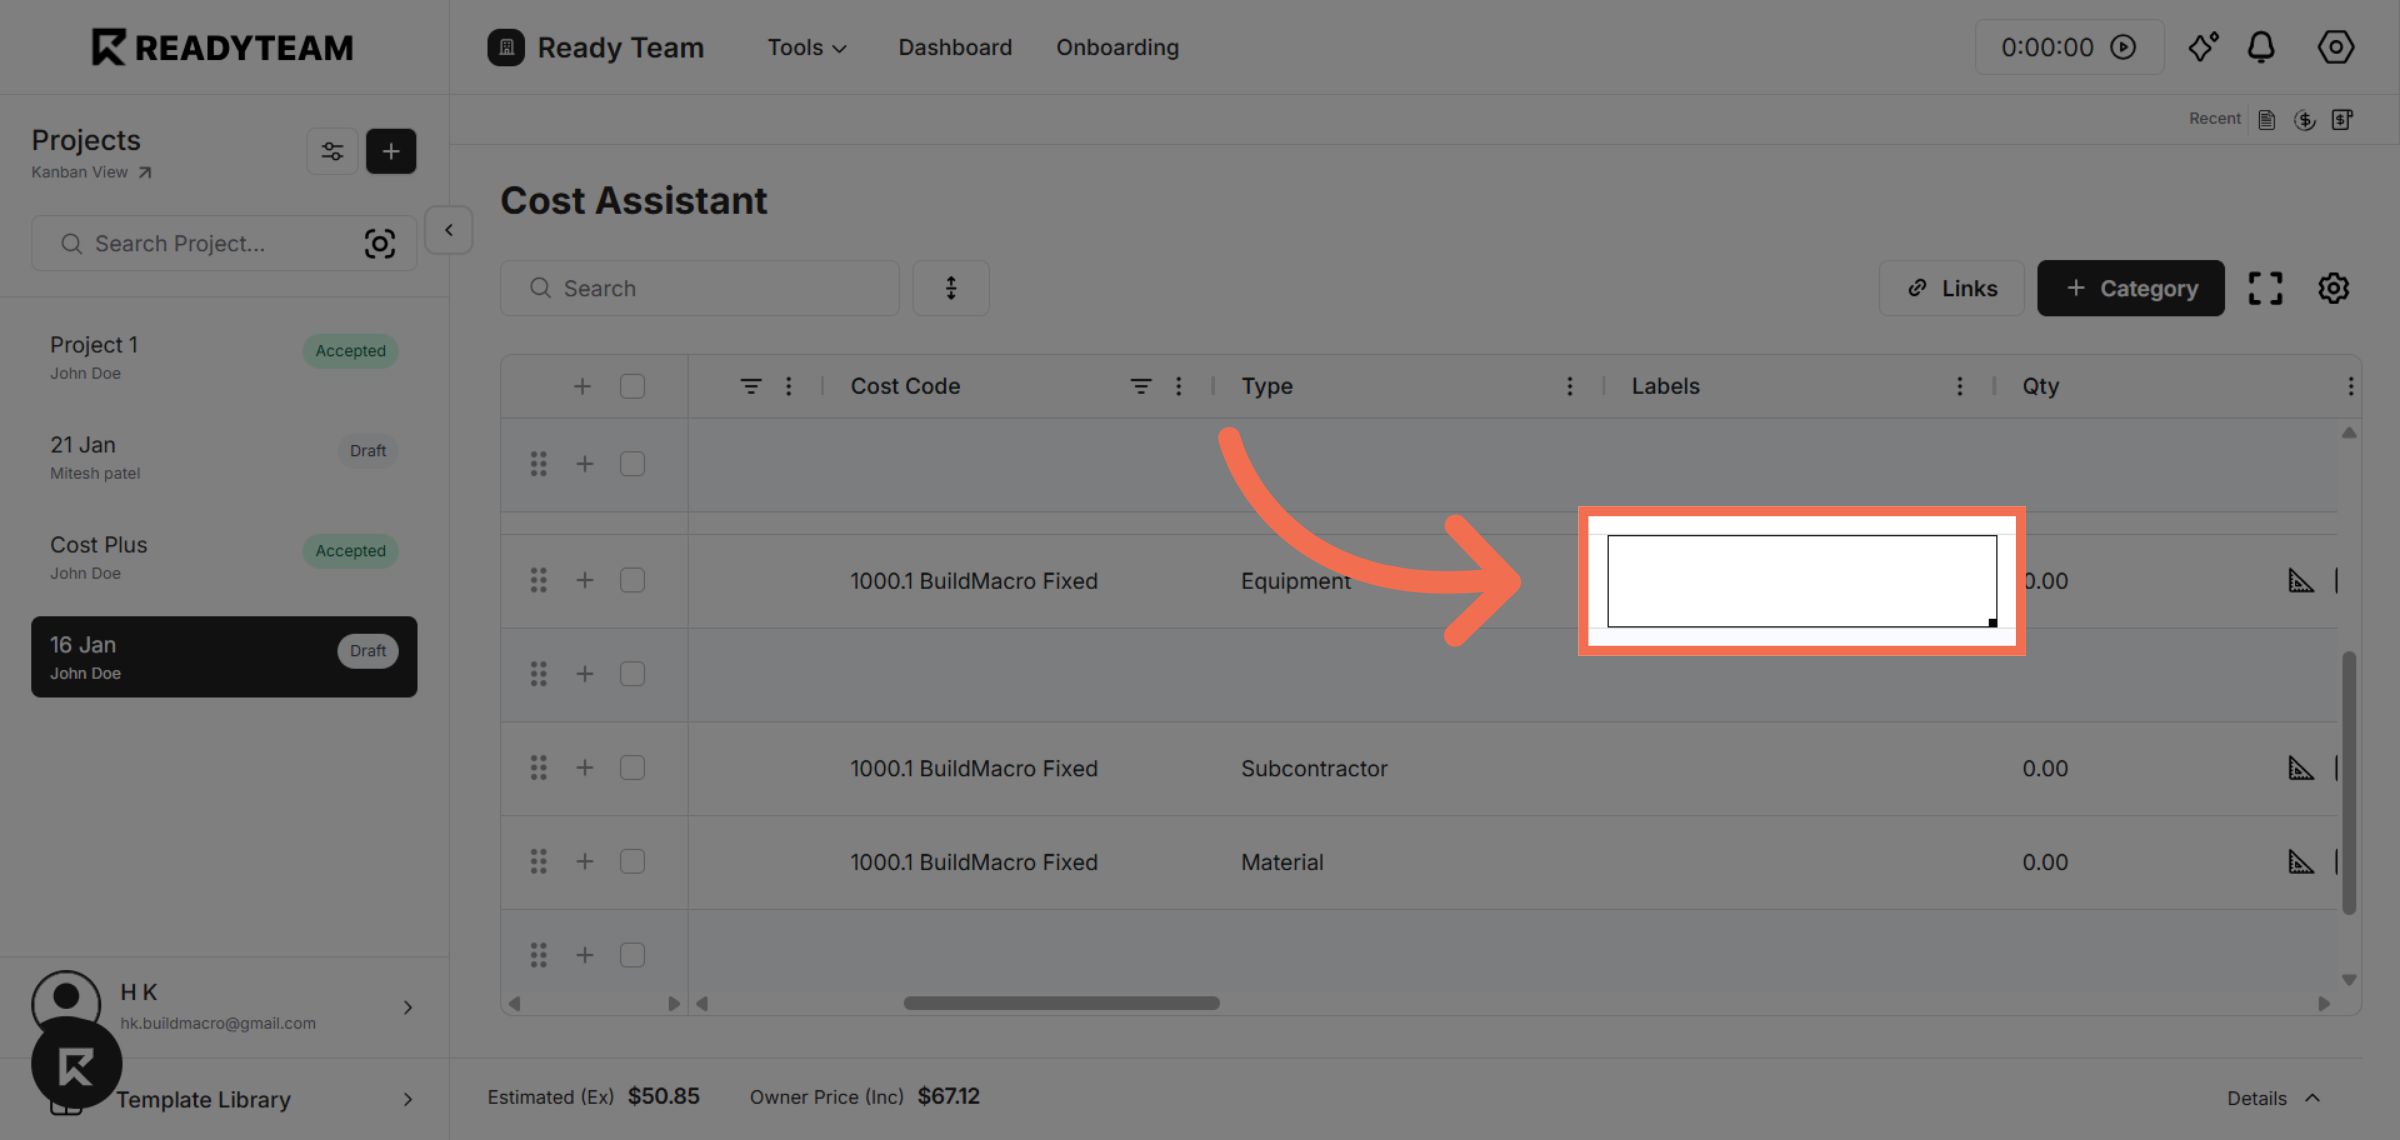This screenshot has width=2400, height=1140.
Task: Open the invoice dollar-document icon
Action: point(2344,119)
